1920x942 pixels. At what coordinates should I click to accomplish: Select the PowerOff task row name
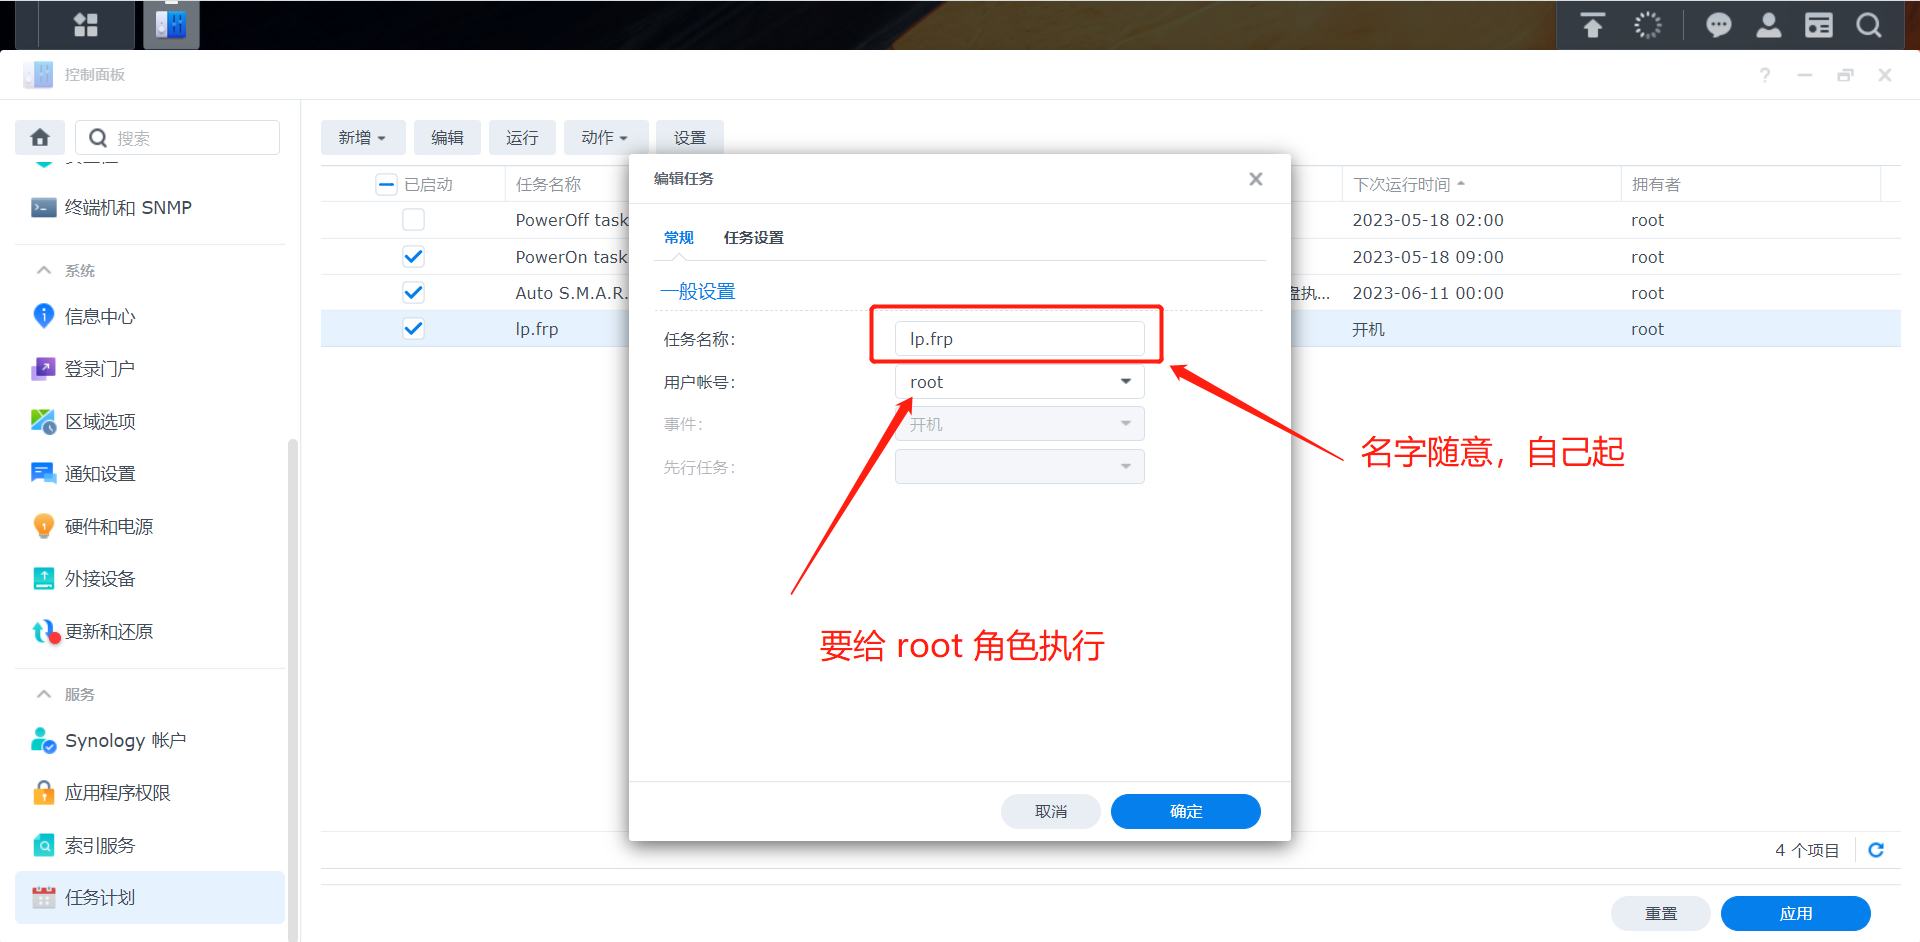click(572, 220)
